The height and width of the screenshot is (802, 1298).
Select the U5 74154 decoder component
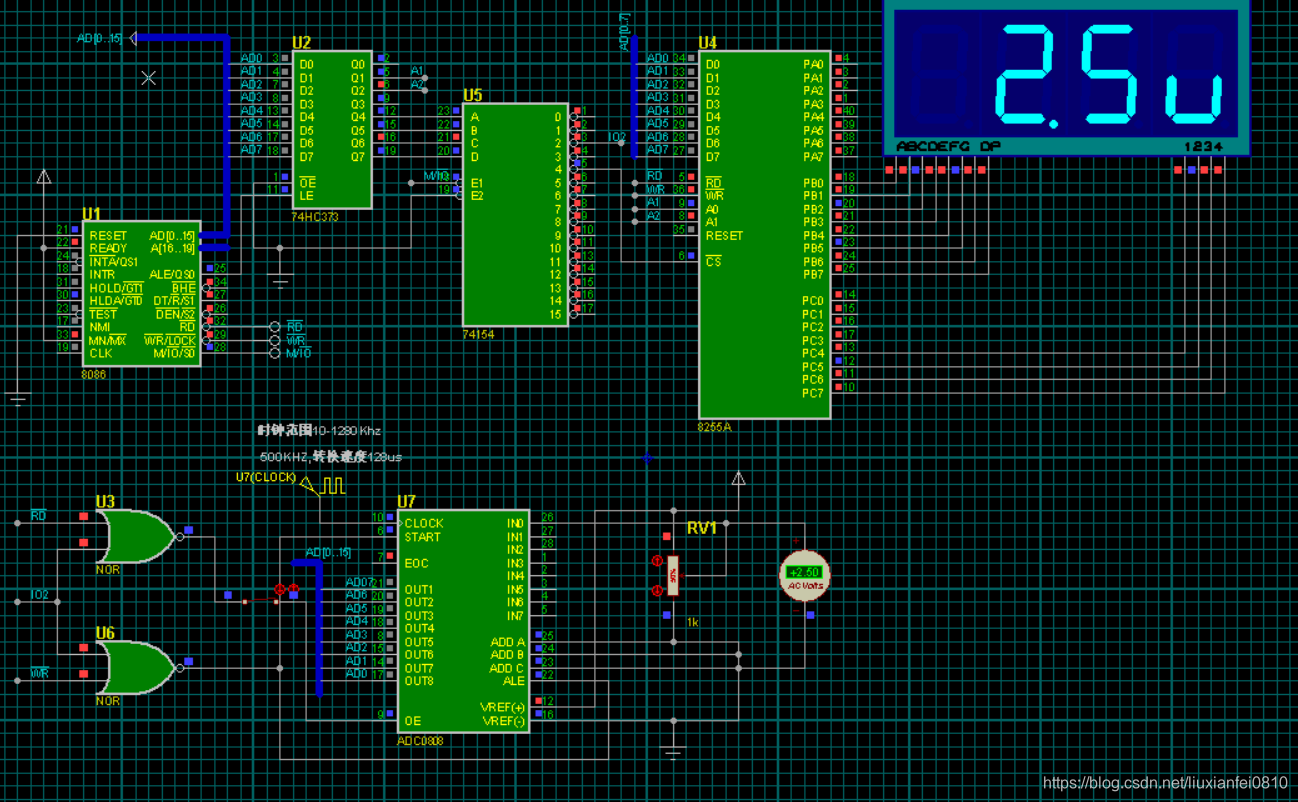click(516, 215)
